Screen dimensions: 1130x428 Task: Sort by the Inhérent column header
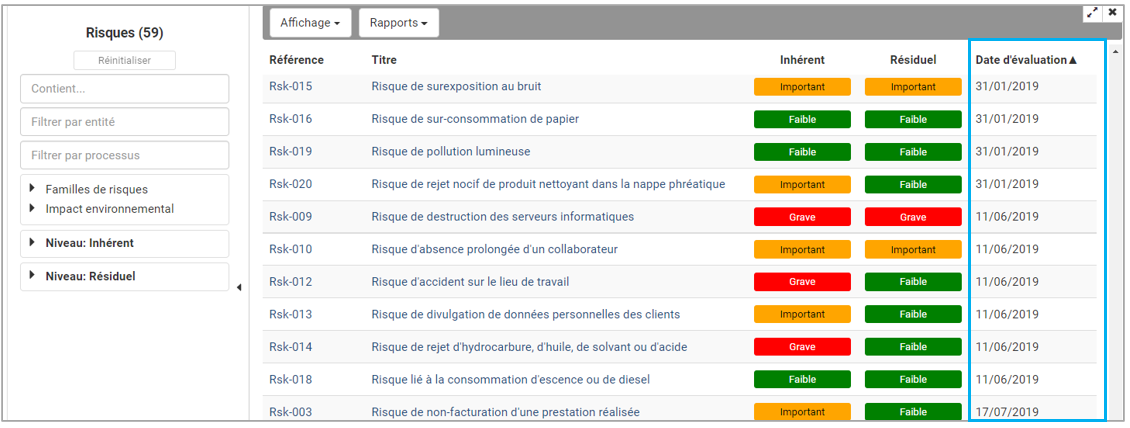pyautogui.click(x=802, y=60)
